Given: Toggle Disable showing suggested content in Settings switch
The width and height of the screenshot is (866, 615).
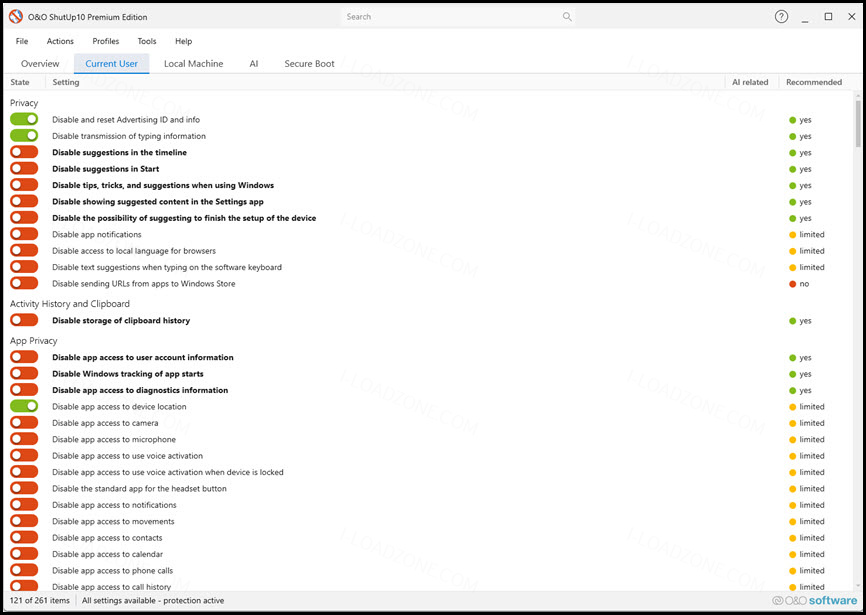Looking at the screenshot, I should coord(24,202).
